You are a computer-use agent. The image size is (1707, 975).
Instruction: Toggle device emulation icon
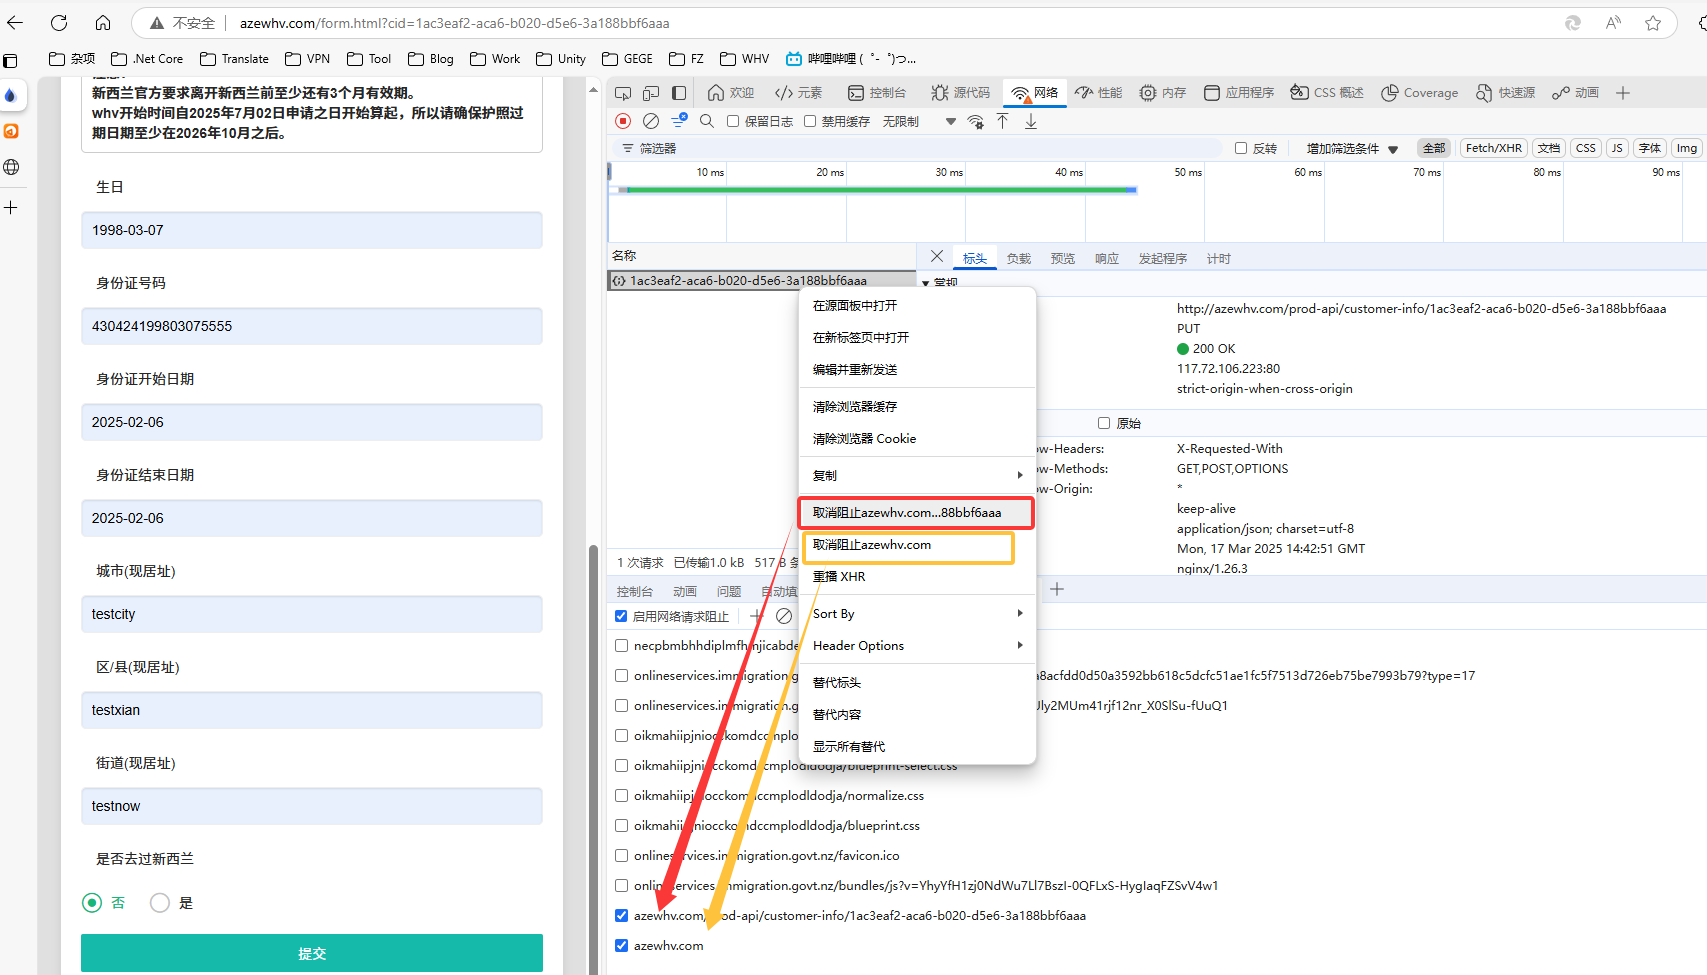pos(651,93)
